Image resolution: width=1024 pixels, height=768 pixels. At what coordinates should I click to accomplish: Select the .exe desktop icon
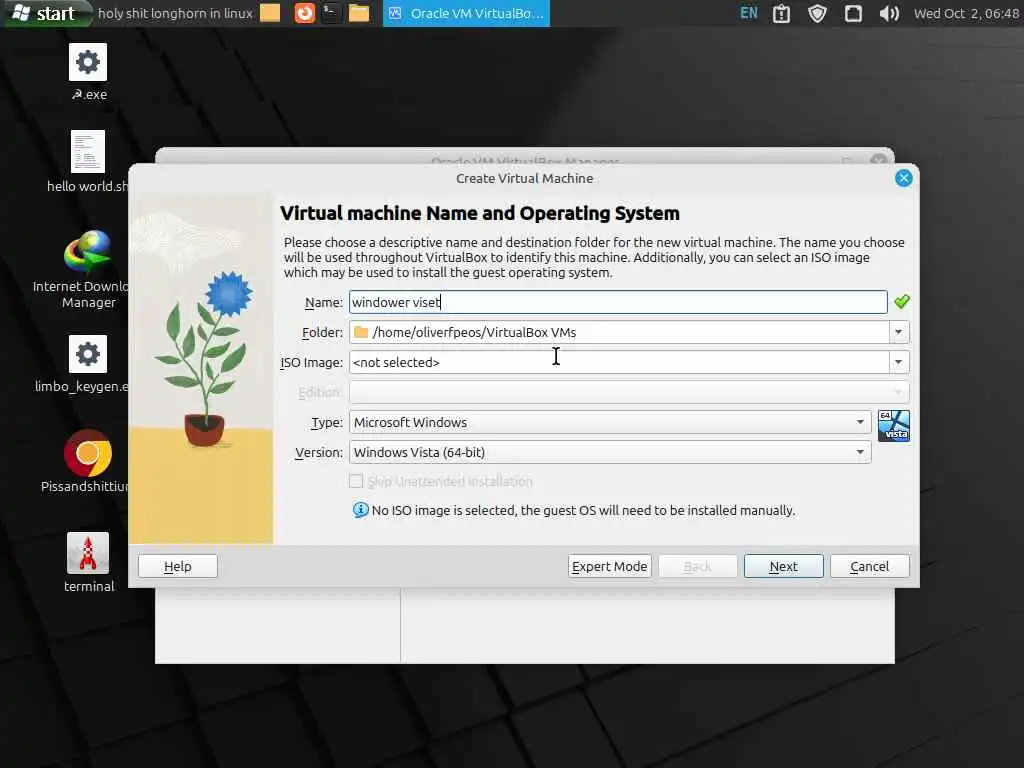click(x=88, y=72)
